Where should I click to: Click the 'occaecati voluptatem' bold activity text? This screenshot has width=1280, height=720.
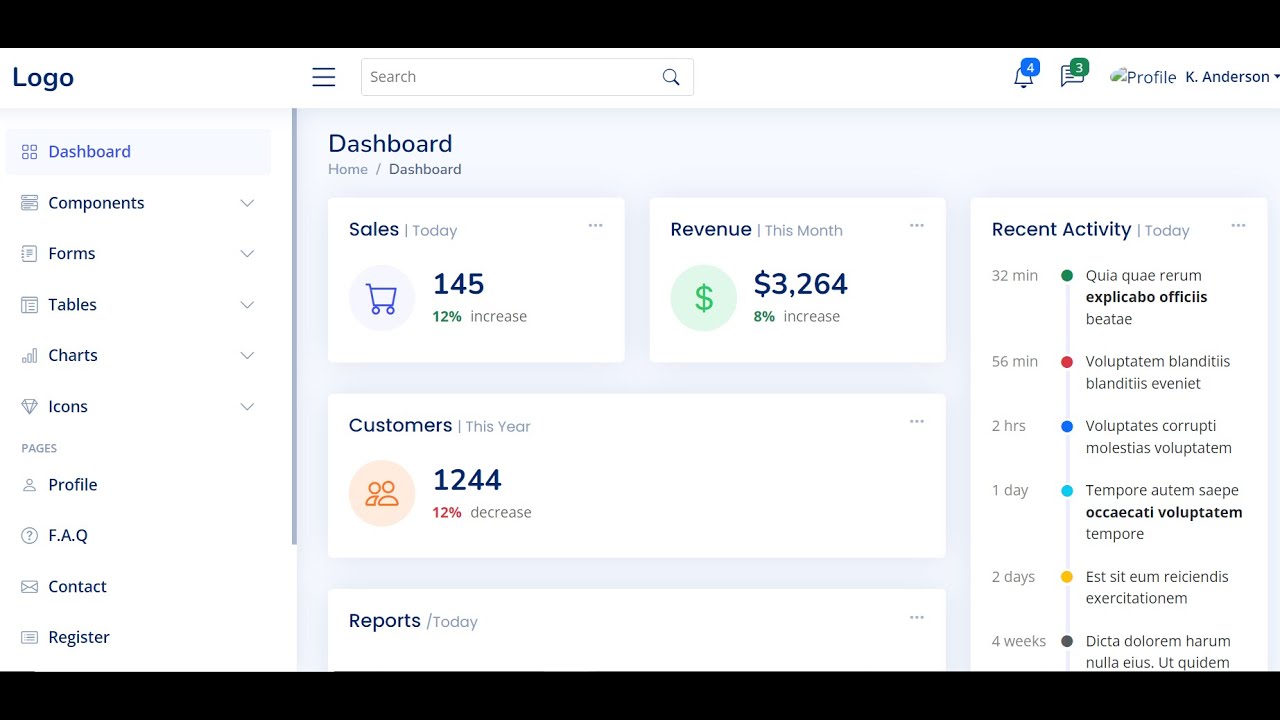click(x=1164, y=512)
